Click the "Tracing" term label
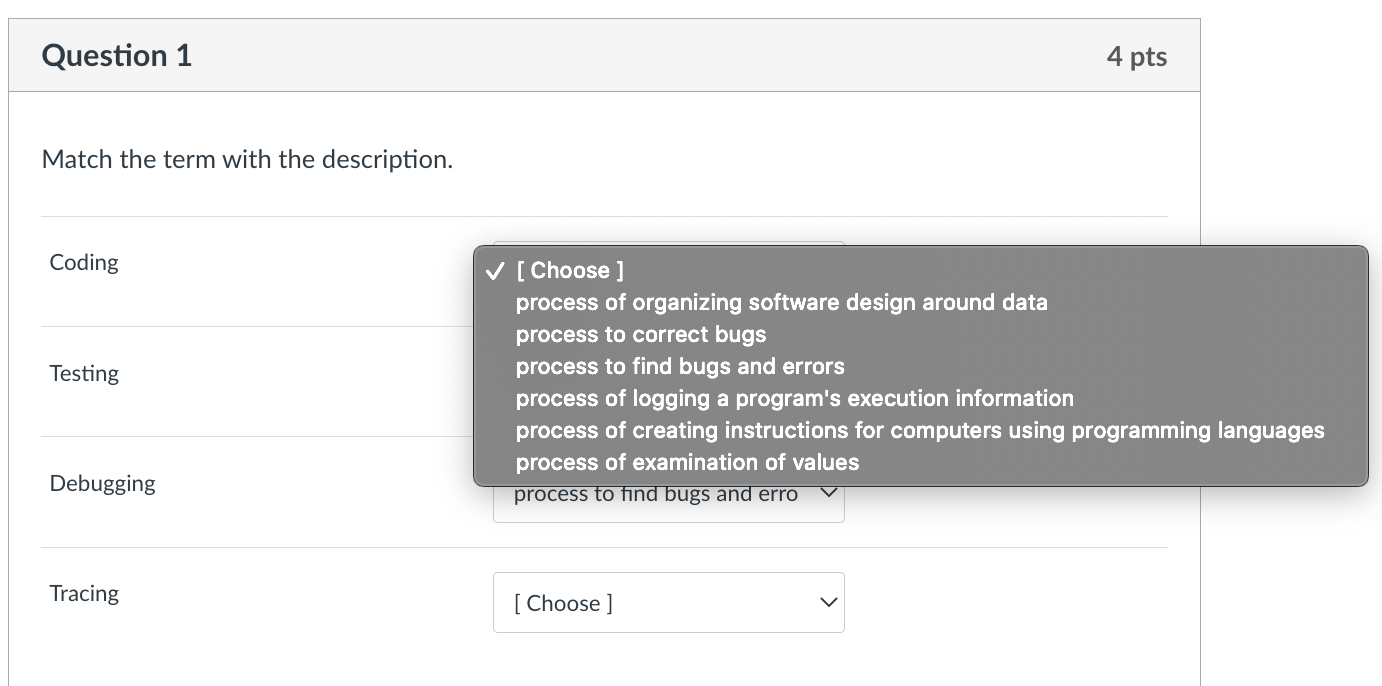The height and width of the screenshot is (686, 1382). (84, 594)
